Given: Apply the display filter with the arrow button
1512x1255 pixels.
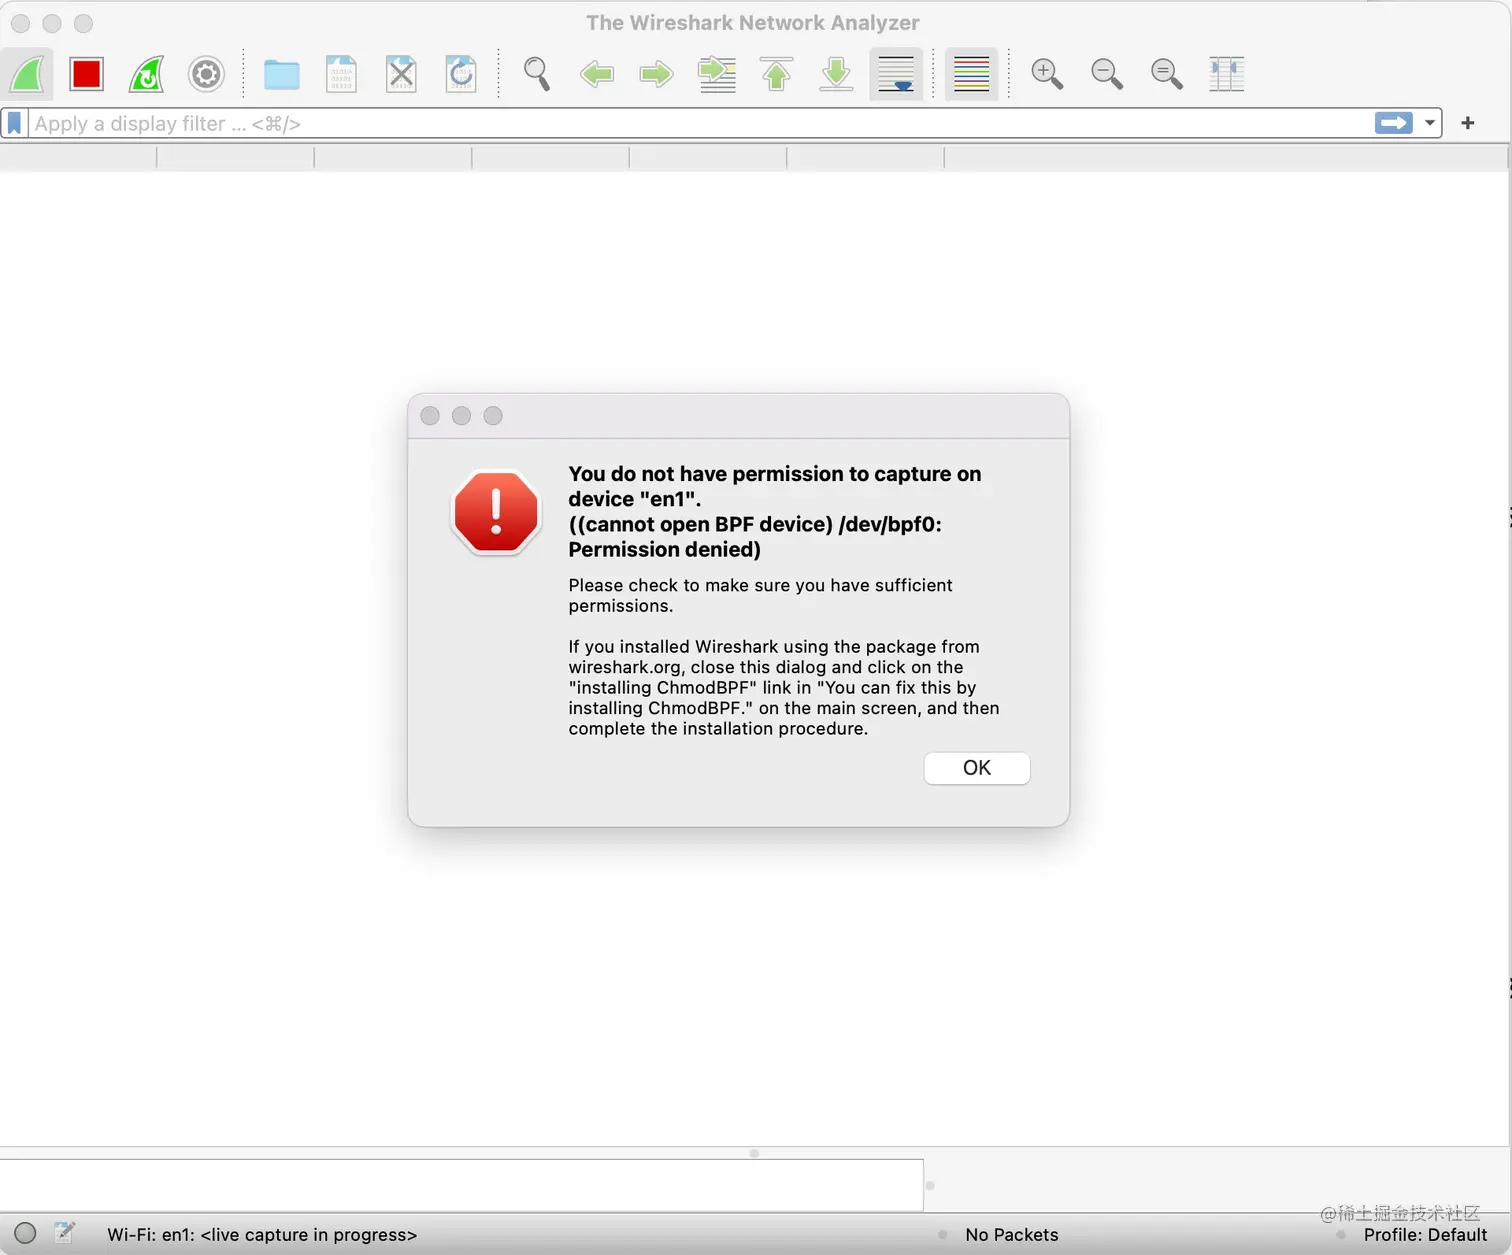Looking at the screenshot, I should [x=1394, y=123].
